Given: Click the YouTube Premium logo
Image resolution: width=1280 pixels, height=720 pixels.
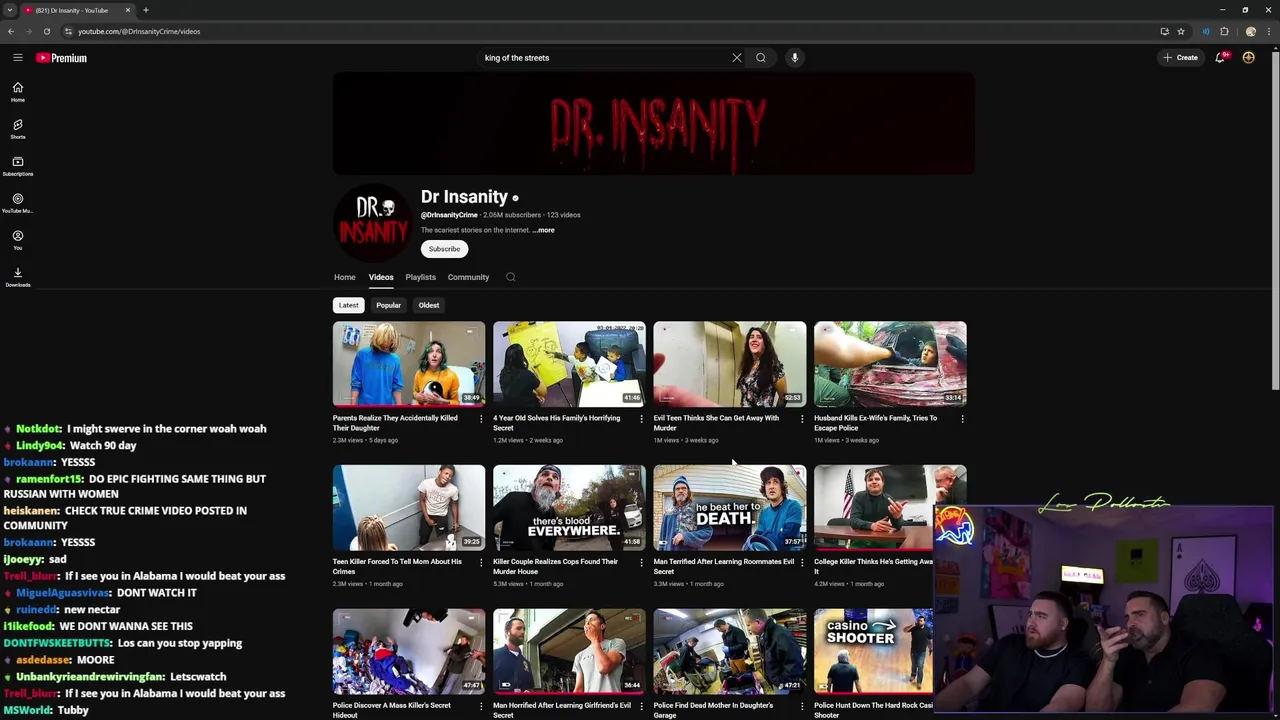Looking at the screenshot, I should [x=62, y=58].
